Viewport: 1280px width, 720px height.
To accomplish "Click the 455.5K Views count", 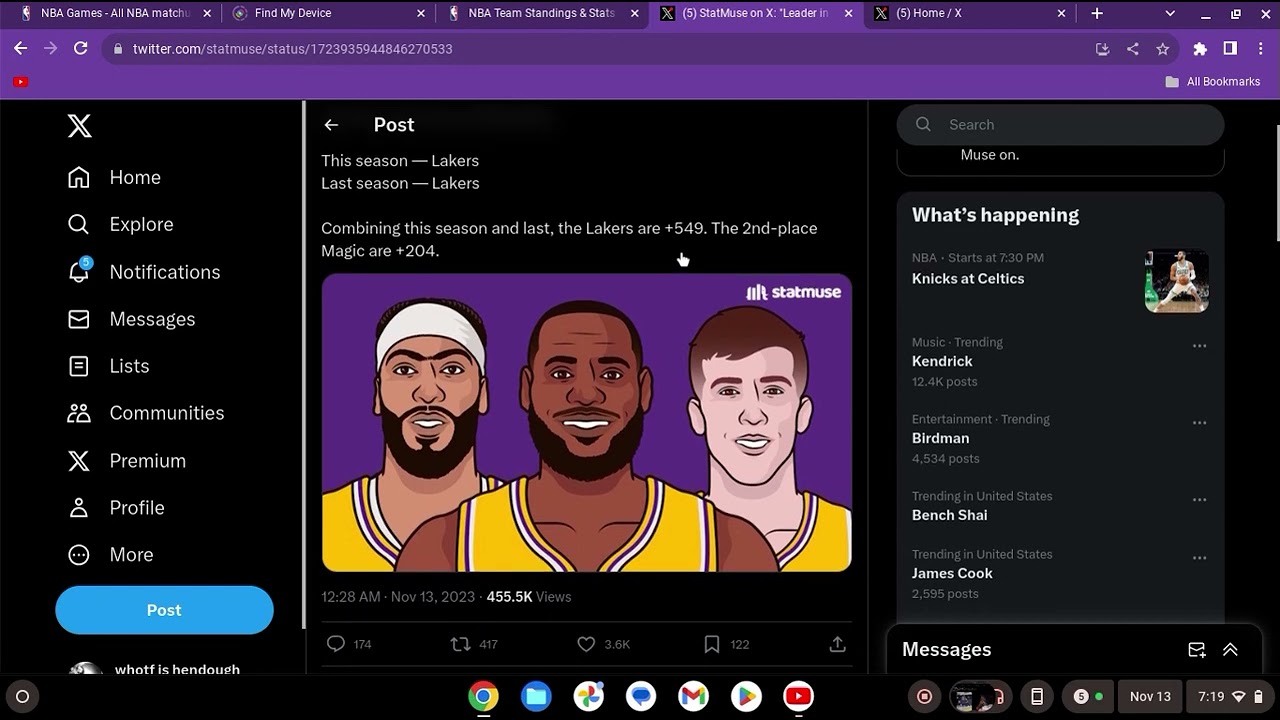I will 528,597.
